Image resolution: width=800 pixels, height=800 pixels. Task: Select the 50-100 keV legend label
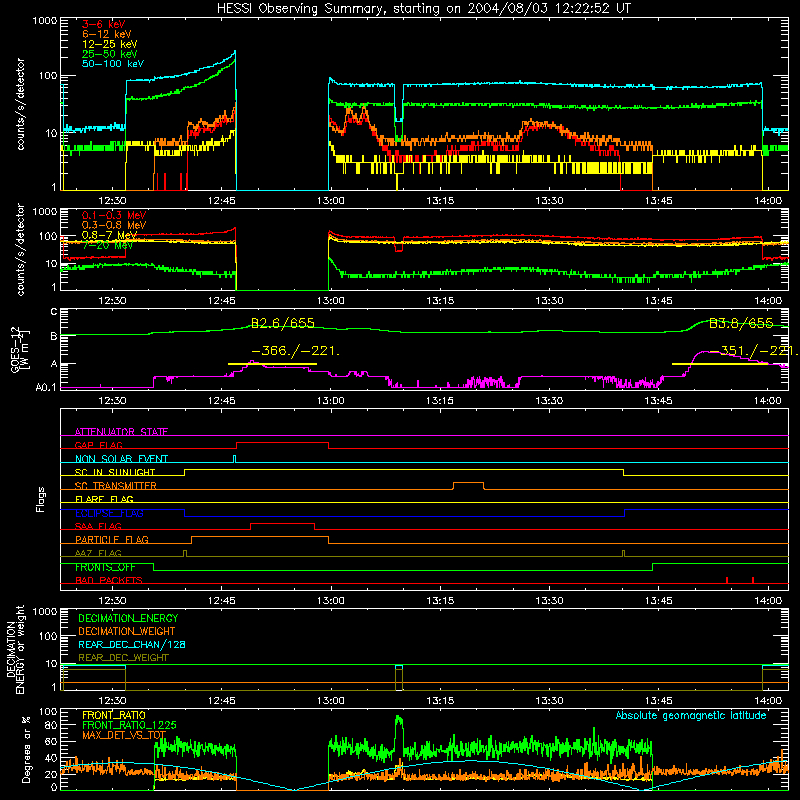[113, 64]
